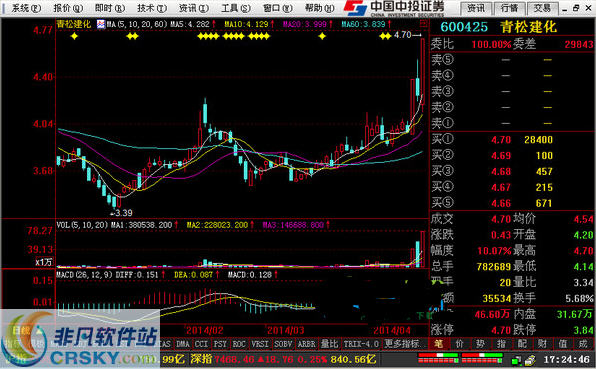The image size is (596, 369).
Task: Click the 买① bid volume 28400
Action: (538, 140)
